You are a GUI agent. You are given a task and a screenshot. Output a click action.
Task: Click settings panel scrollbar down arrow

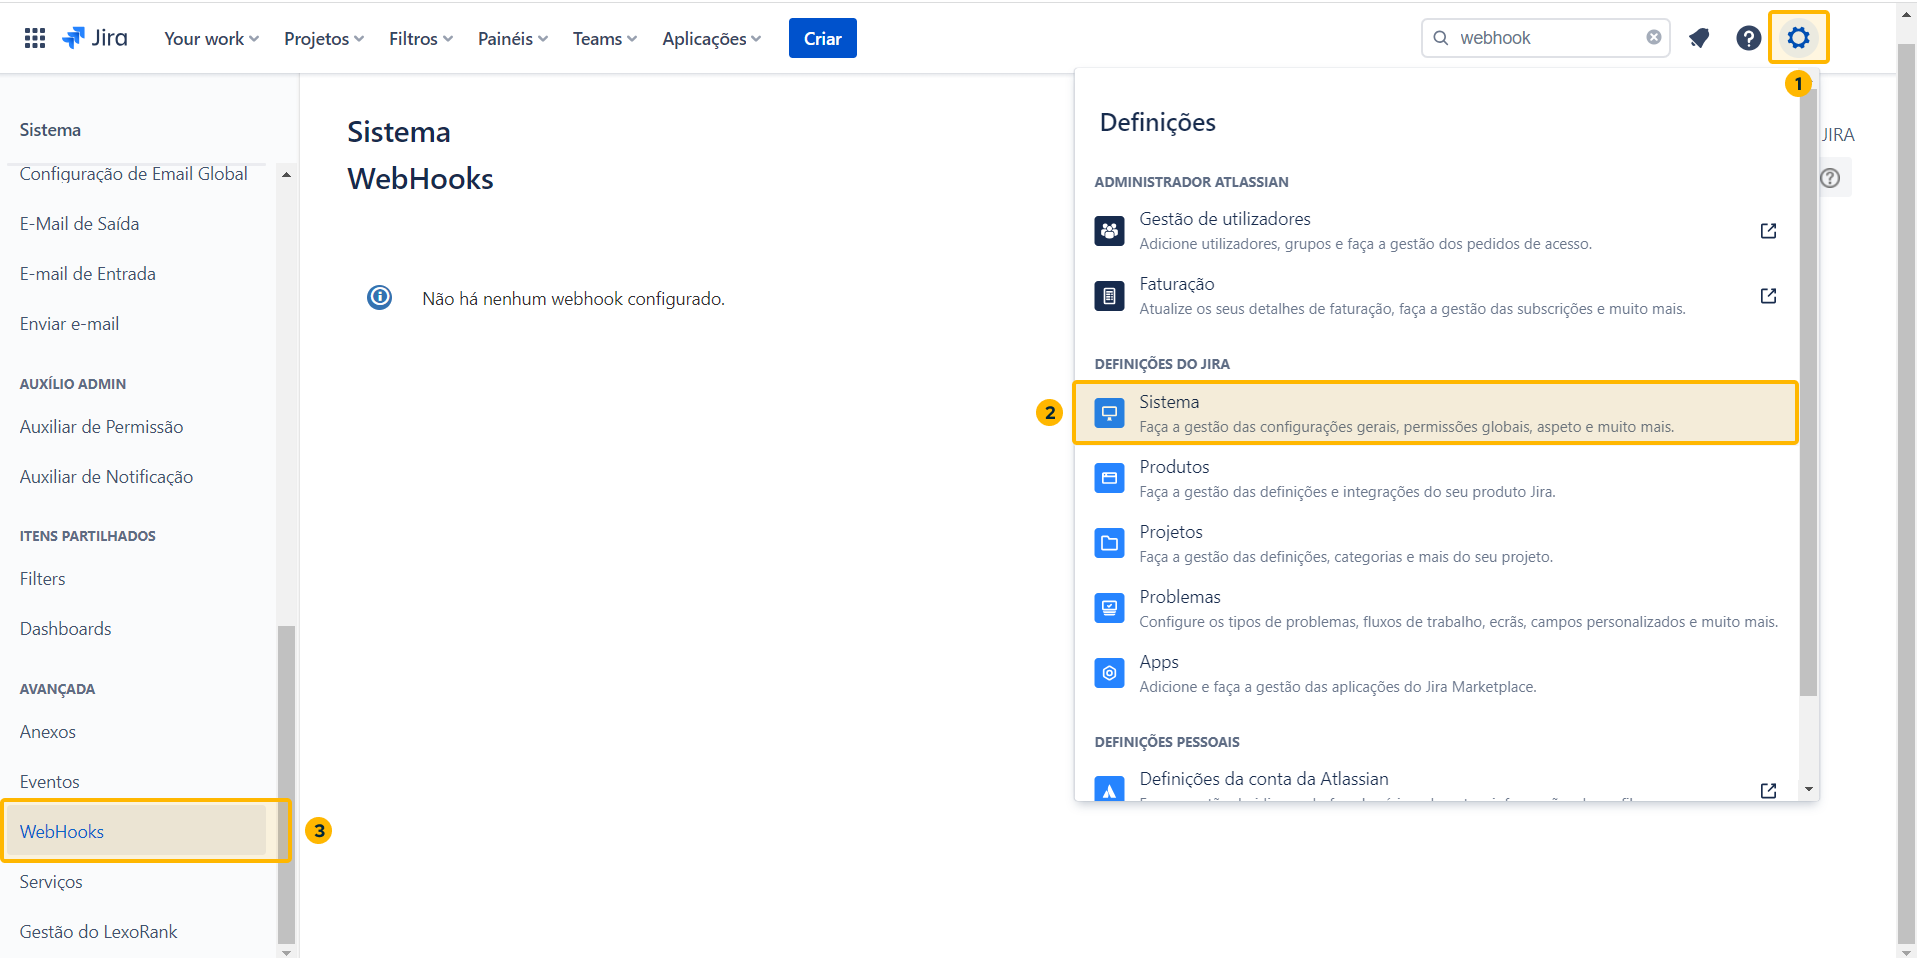coord(1808,789)
